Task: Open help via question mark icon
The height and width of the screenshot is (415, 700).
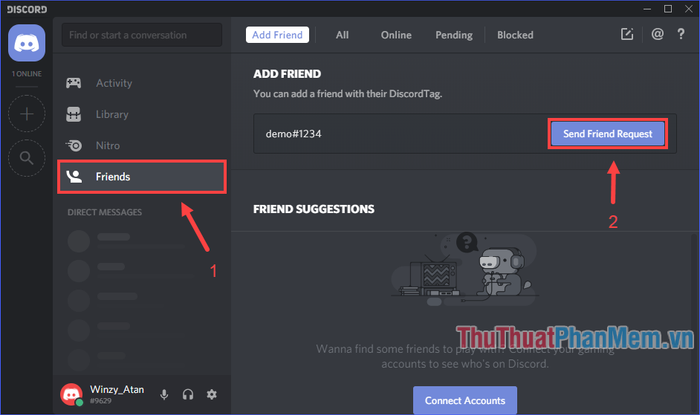Action: pos(685,35)
